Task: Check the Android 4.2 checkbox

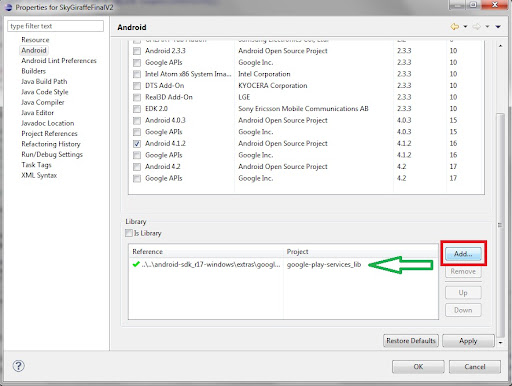Action: 137,167
